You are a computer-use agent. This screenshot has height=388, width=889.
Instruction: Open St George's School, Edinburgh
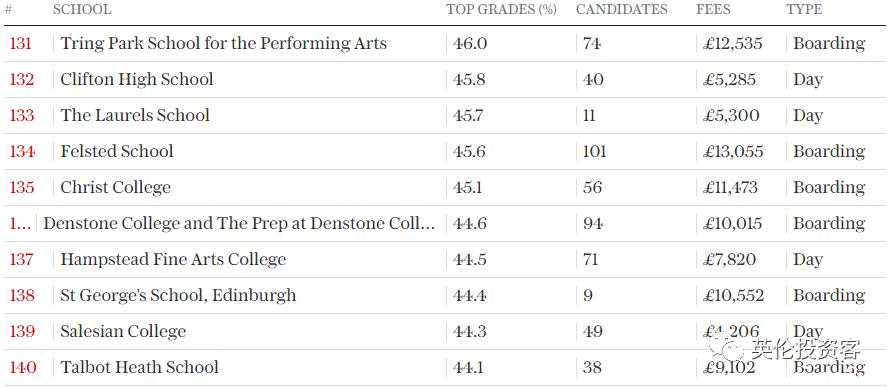point(178,296)
